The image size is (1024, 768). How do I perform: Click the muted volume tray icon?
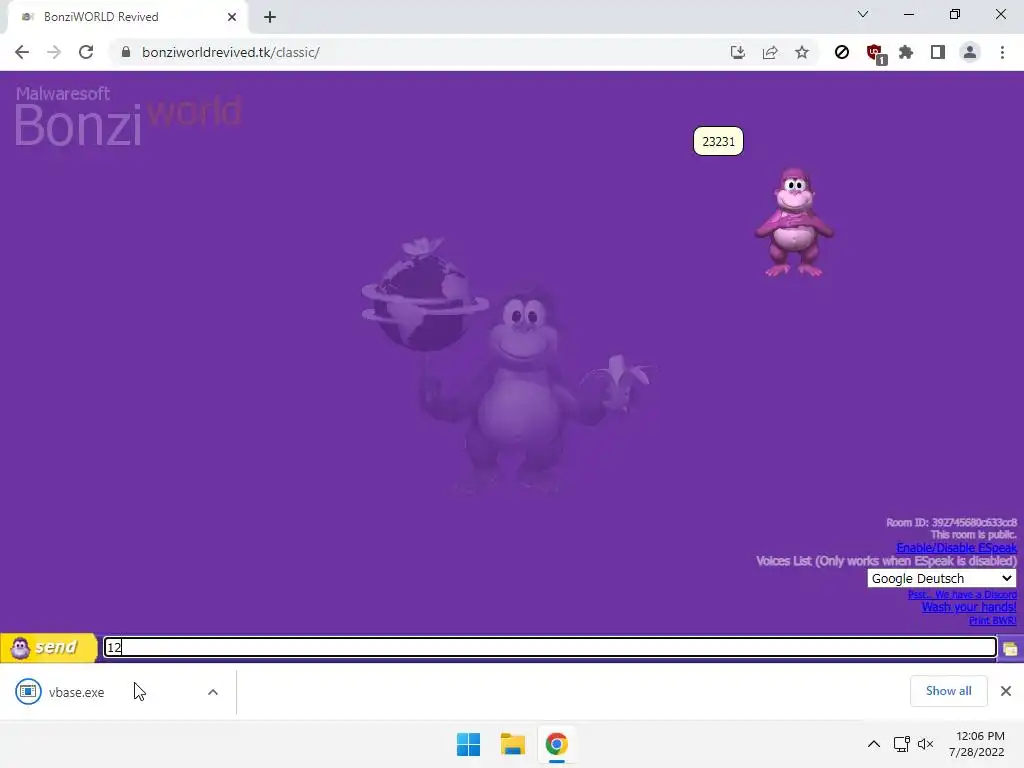(925, 744)
